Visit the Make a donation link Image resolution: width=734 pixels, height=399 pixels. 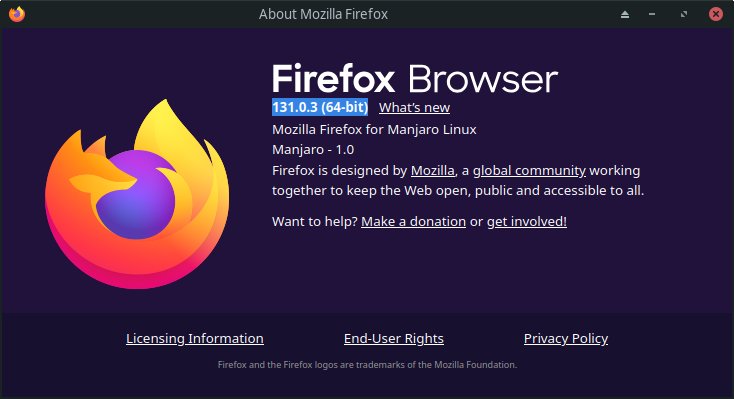(413, 222)
